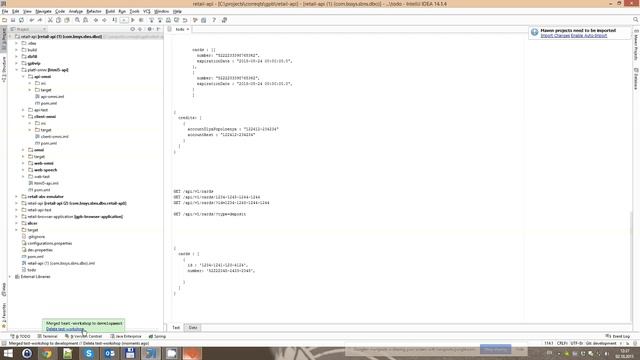Click the Delete test-workshop link

point(65,329)
